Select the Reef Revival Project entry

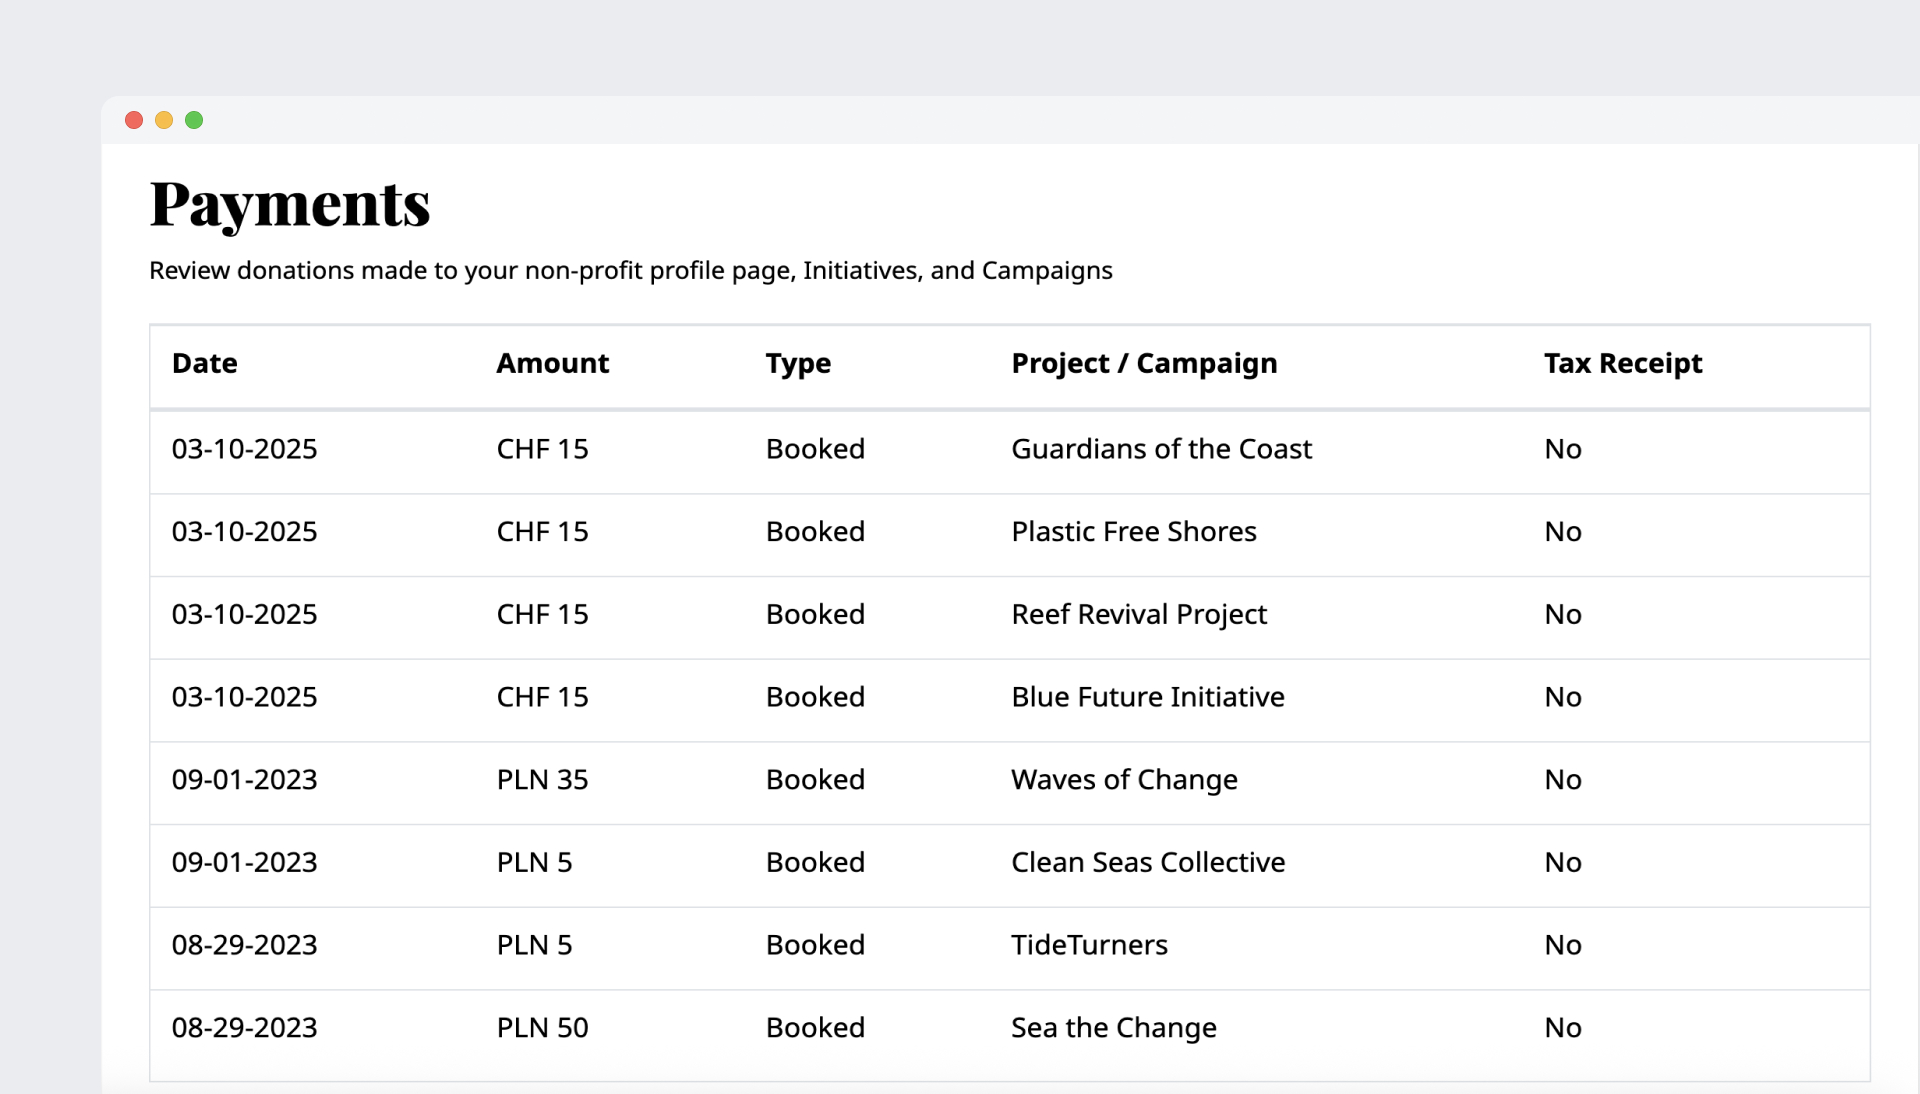(1138, 614)
